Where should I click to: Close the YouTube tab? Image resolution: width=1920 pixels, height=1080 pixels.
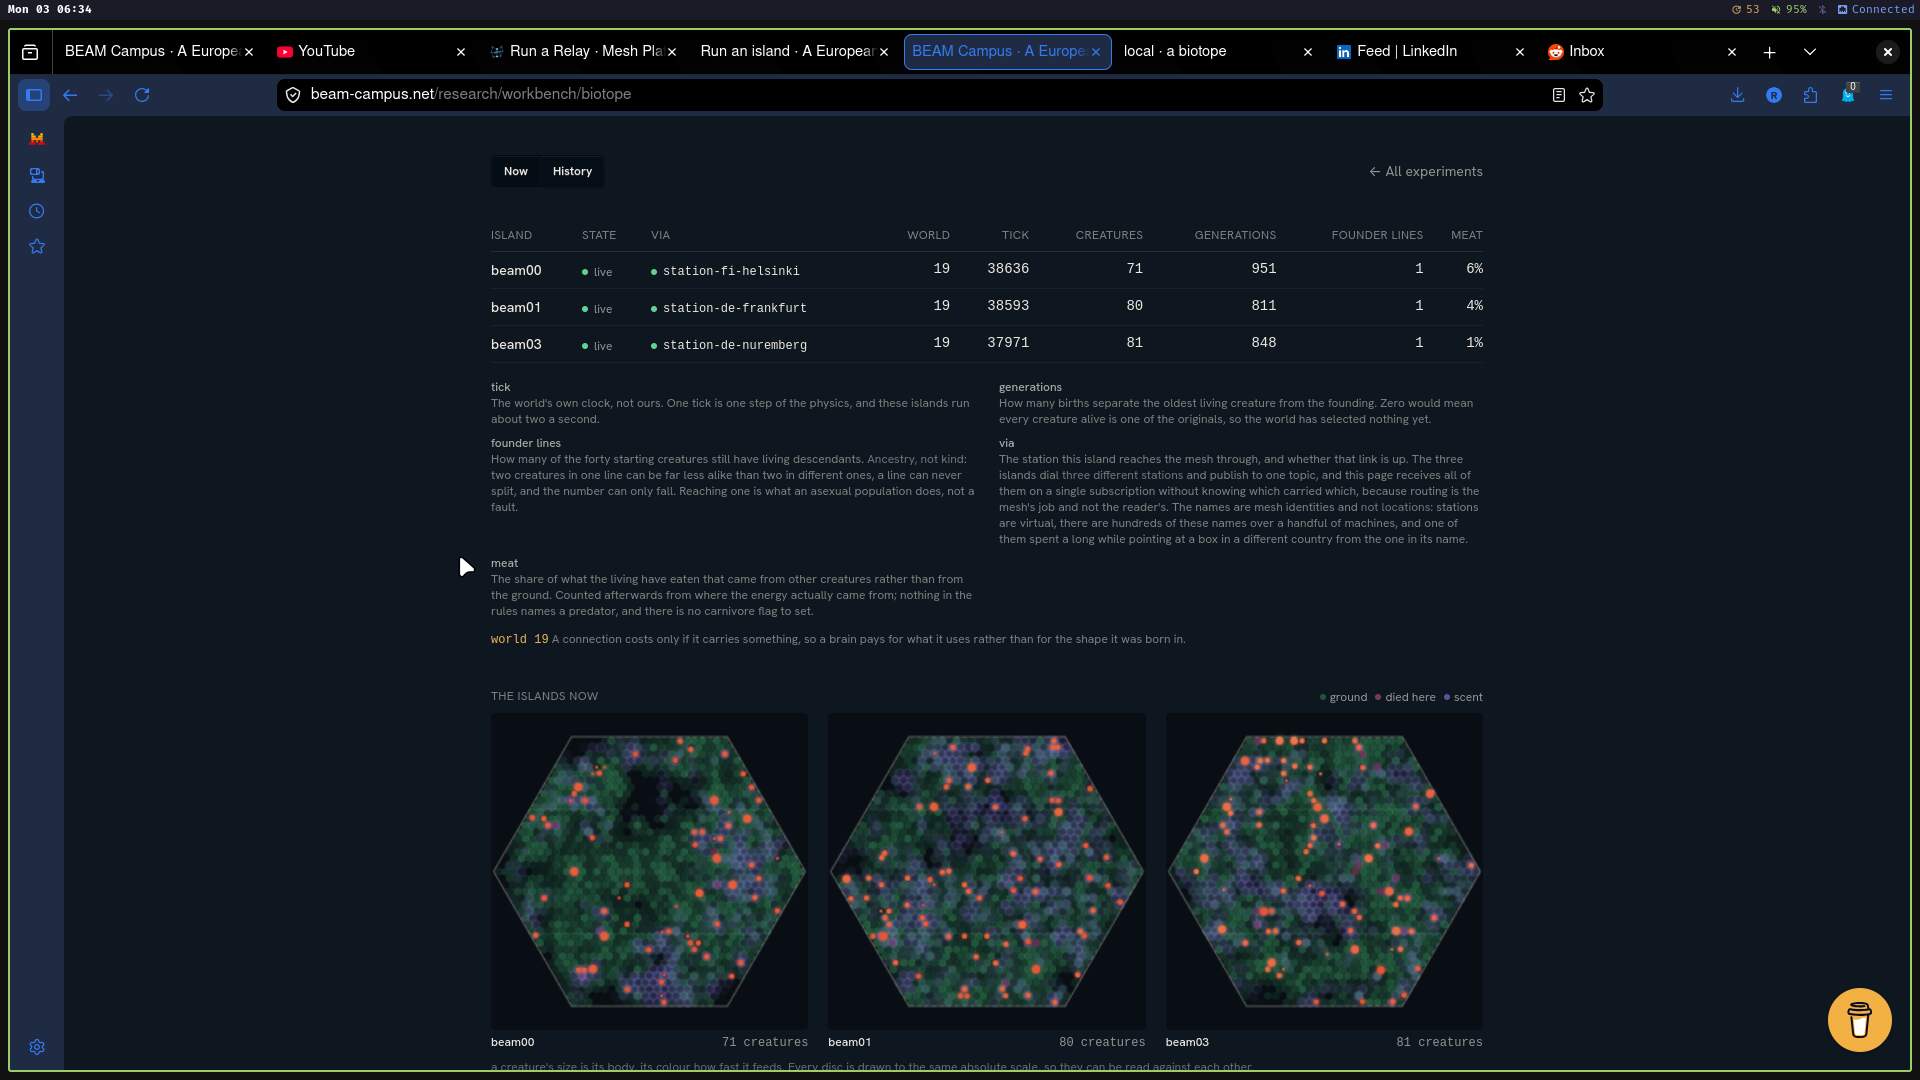[461, 52]
